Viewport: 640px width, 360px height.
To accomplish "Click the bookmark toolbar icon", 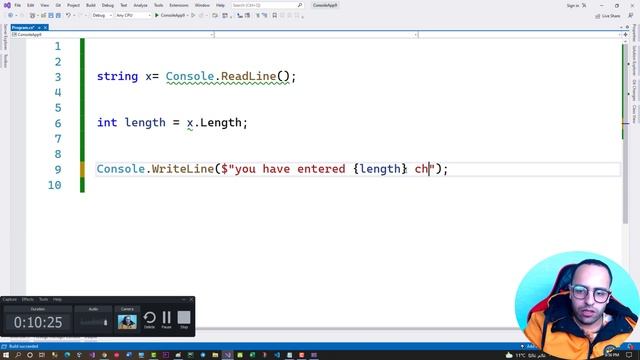I will [274, 15].
